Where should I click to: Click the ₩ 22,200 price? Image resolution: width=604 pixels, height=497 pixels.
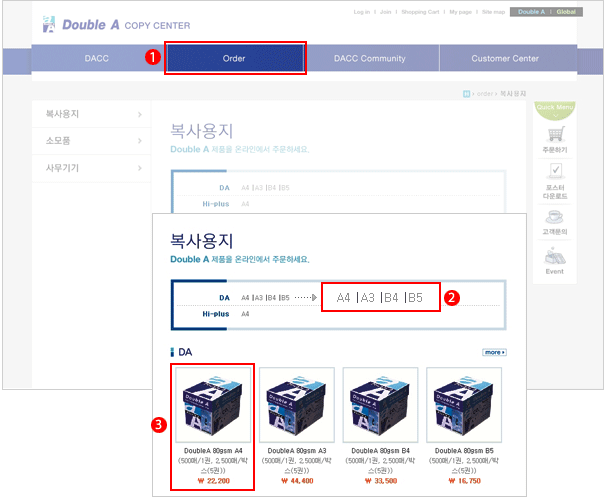coord(213,481)
